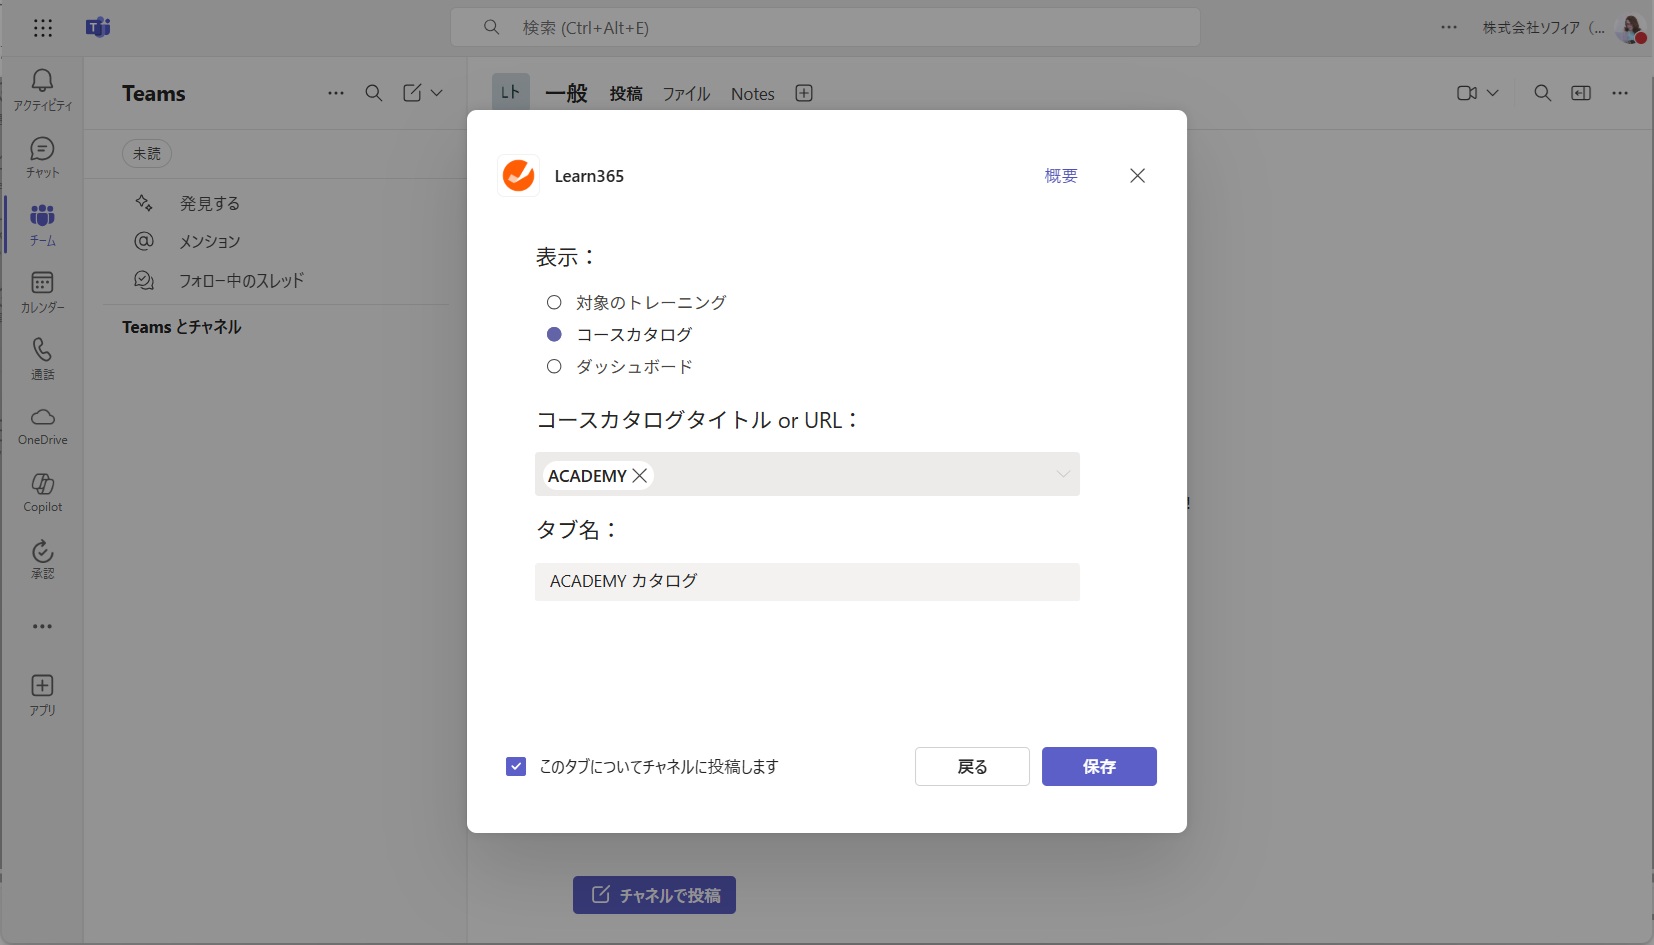Screen dimensions: 1654x945
Task: Expand new message dropdown chevron
Action: tap(437, 93)
